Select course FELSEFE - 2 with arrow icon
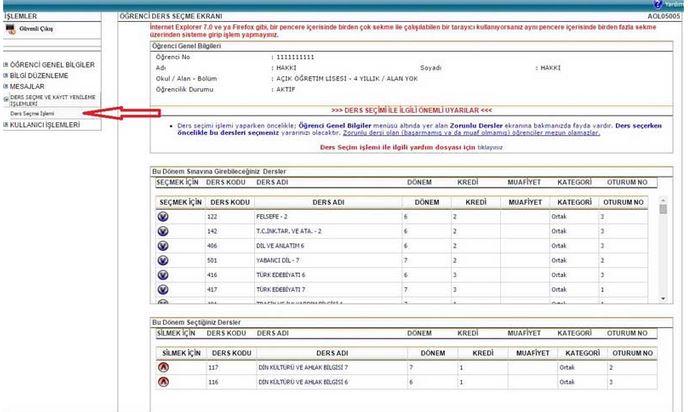The height and width of the screenshot is (412, 688). pos(163,216)
